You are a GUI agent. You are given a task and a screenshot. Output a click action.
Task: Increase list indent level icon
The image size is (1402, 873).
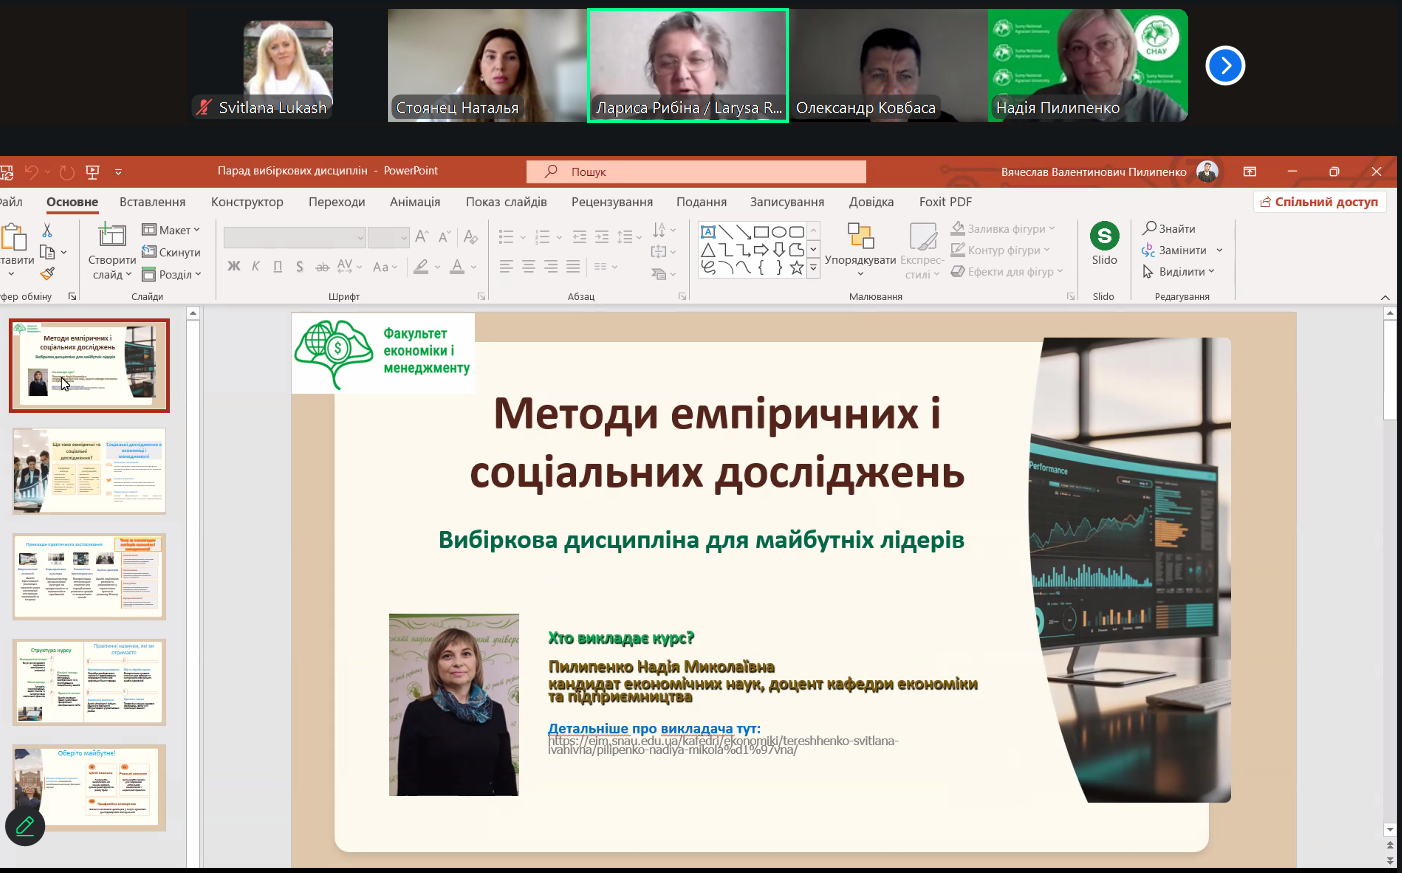point(602,237)
